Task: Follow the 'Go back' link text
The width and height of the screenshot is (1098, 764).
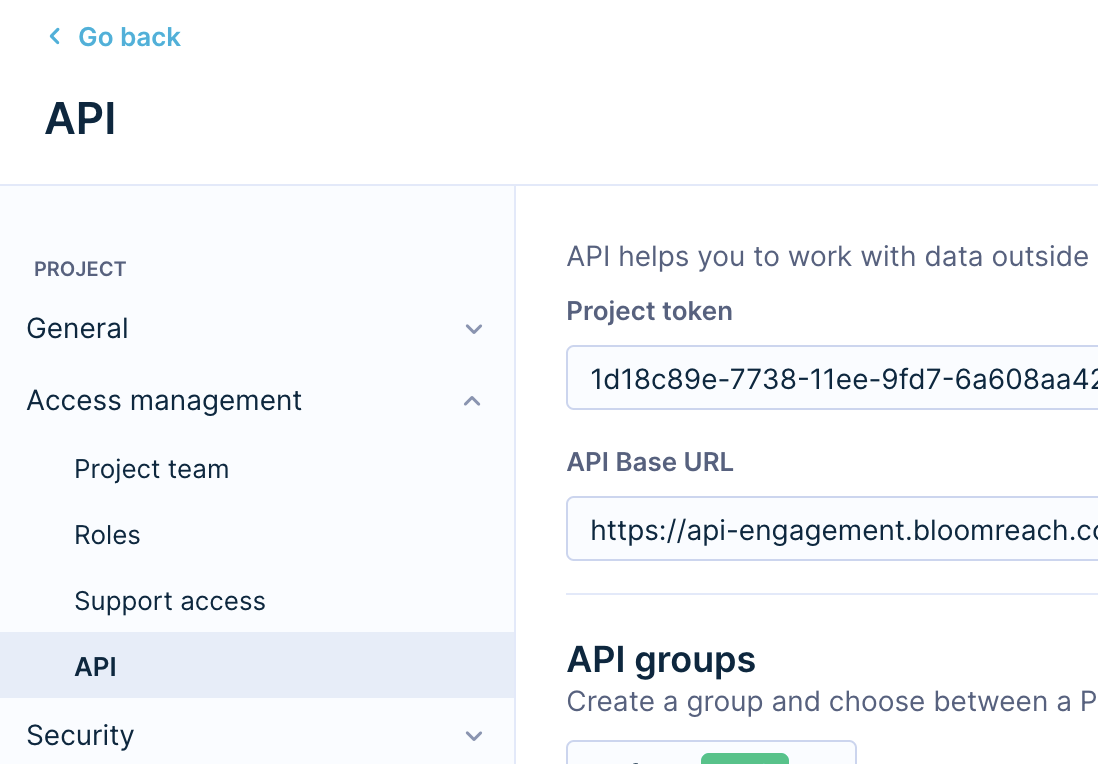Action: 129,37
